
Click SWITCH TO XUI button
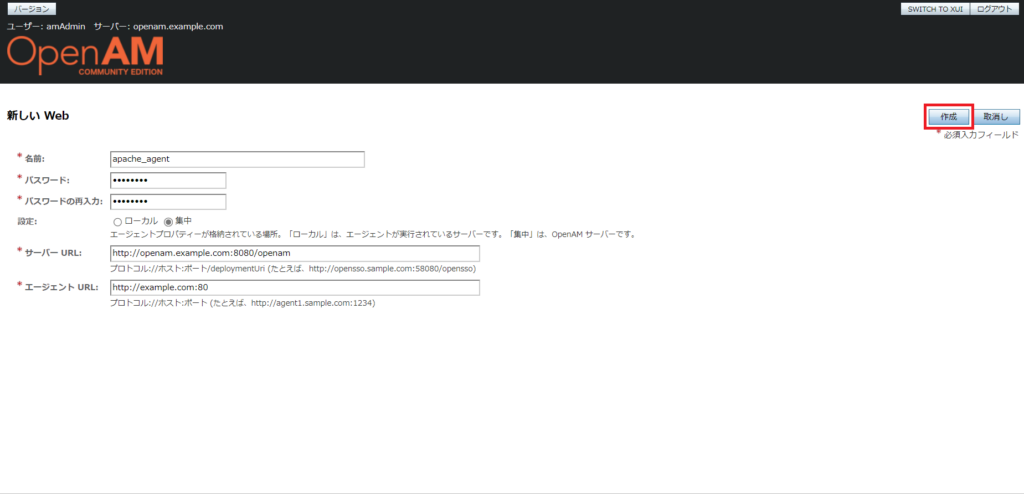(x=935, y=9)
